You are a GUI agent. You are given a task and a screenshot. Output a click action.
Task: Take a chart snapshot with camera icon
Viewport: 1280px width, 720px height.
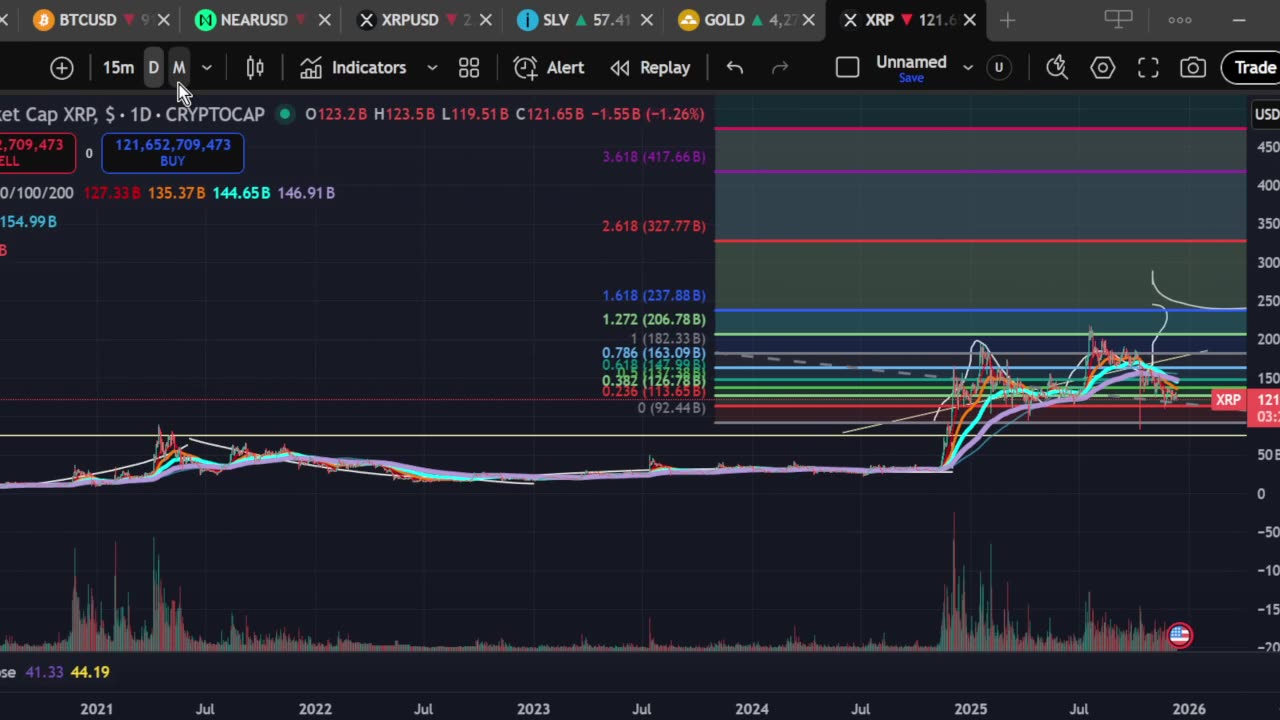[1193, 68]
